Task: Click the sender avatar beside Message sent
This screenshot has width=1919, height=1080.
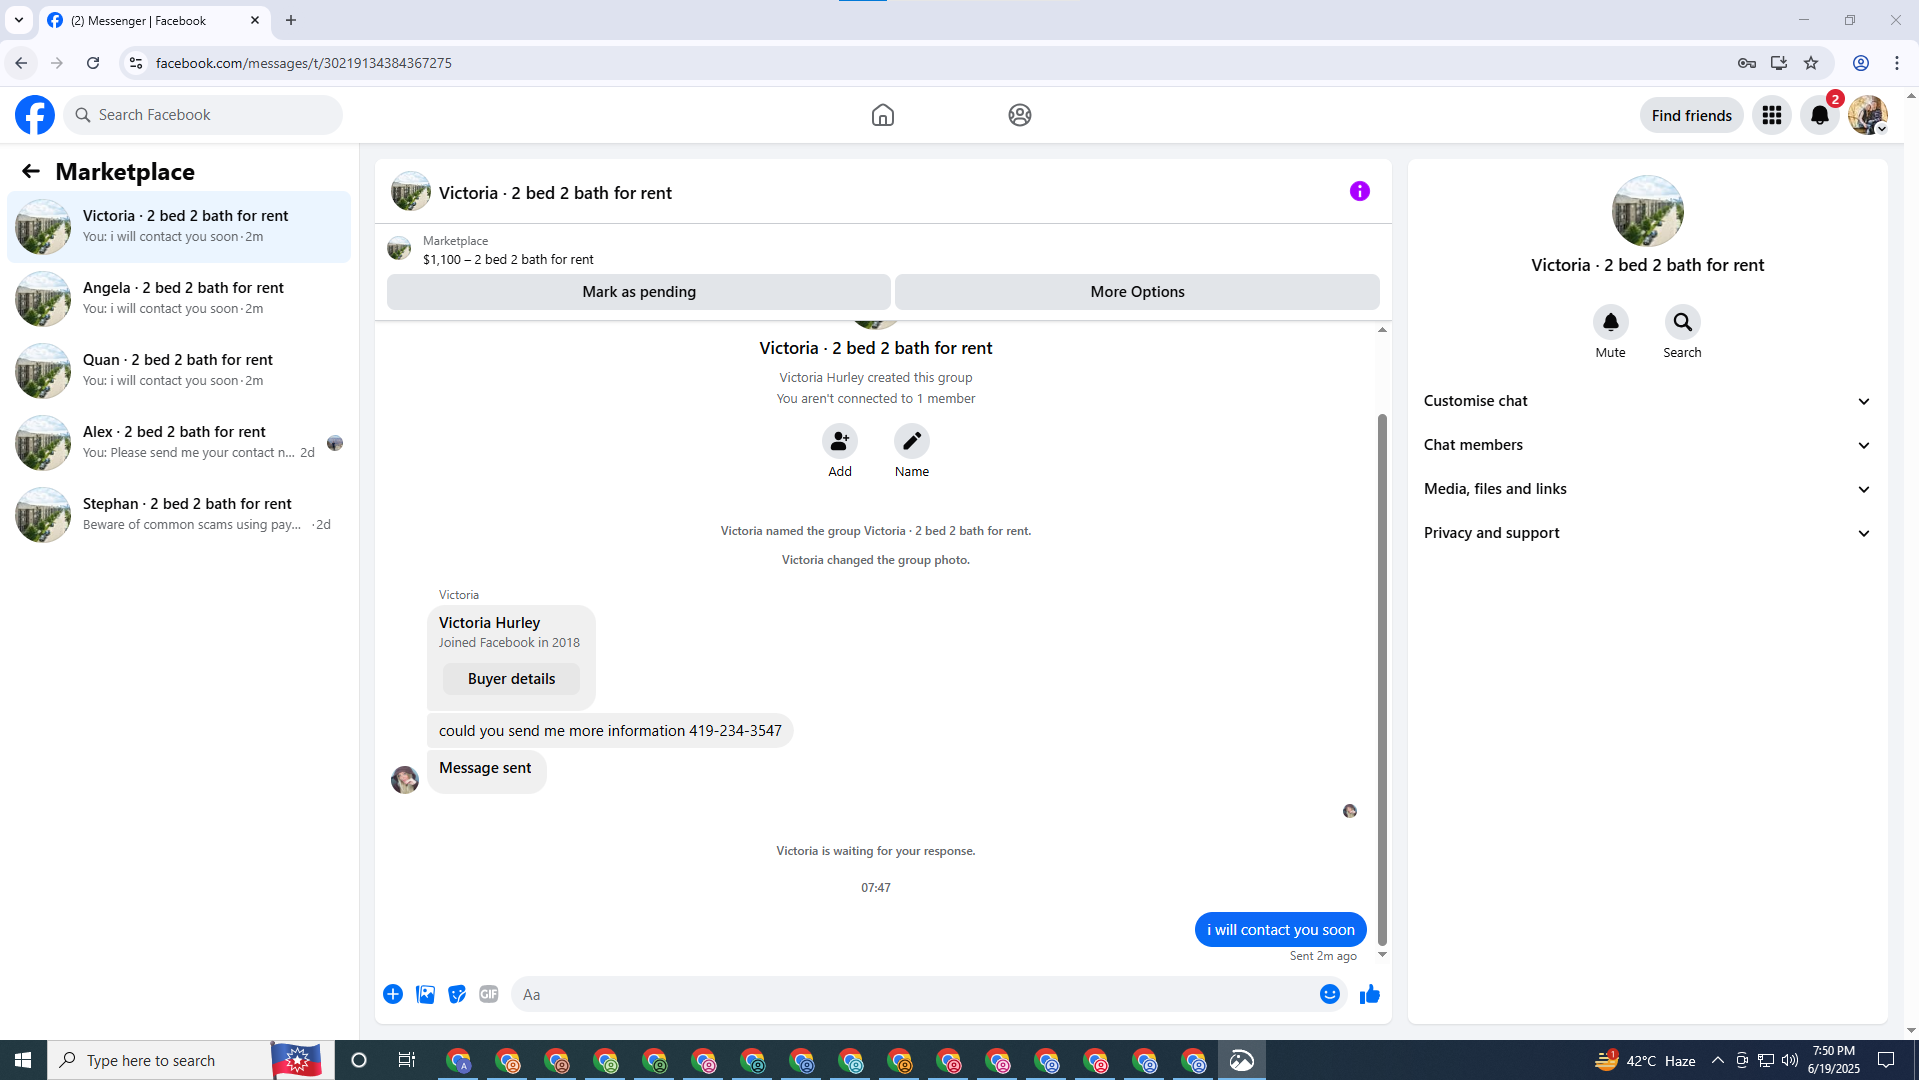Action: pos(405,780)
